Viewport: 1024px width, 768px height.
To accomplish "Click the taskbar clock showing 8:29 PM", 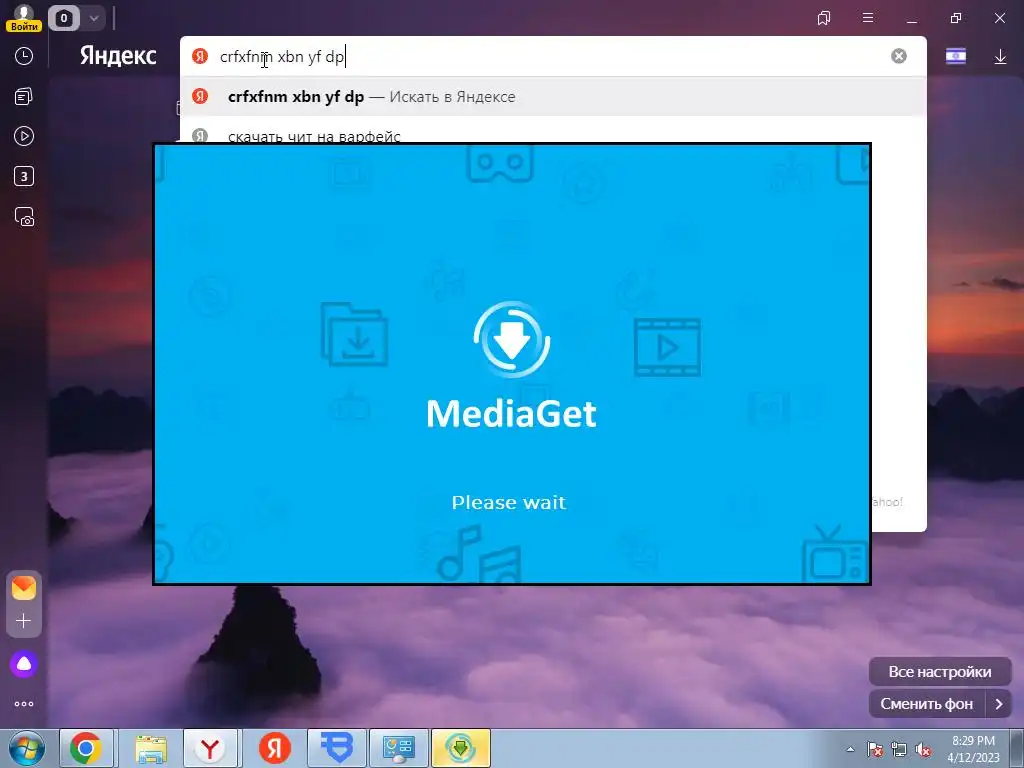I will (x=973, y=749).
